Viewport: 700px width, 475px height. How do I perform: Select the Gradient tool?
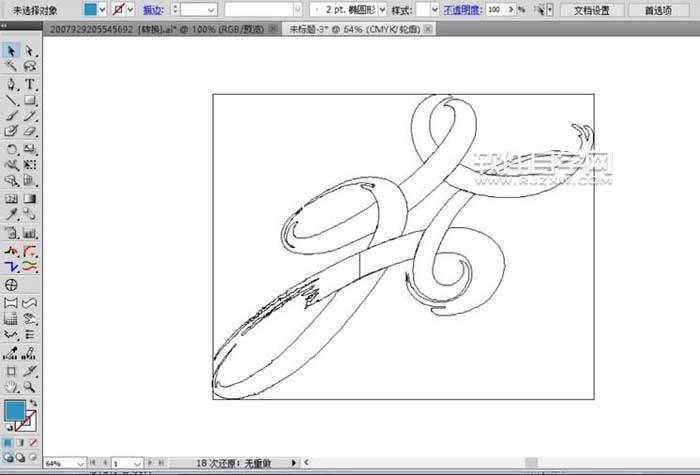29,198
